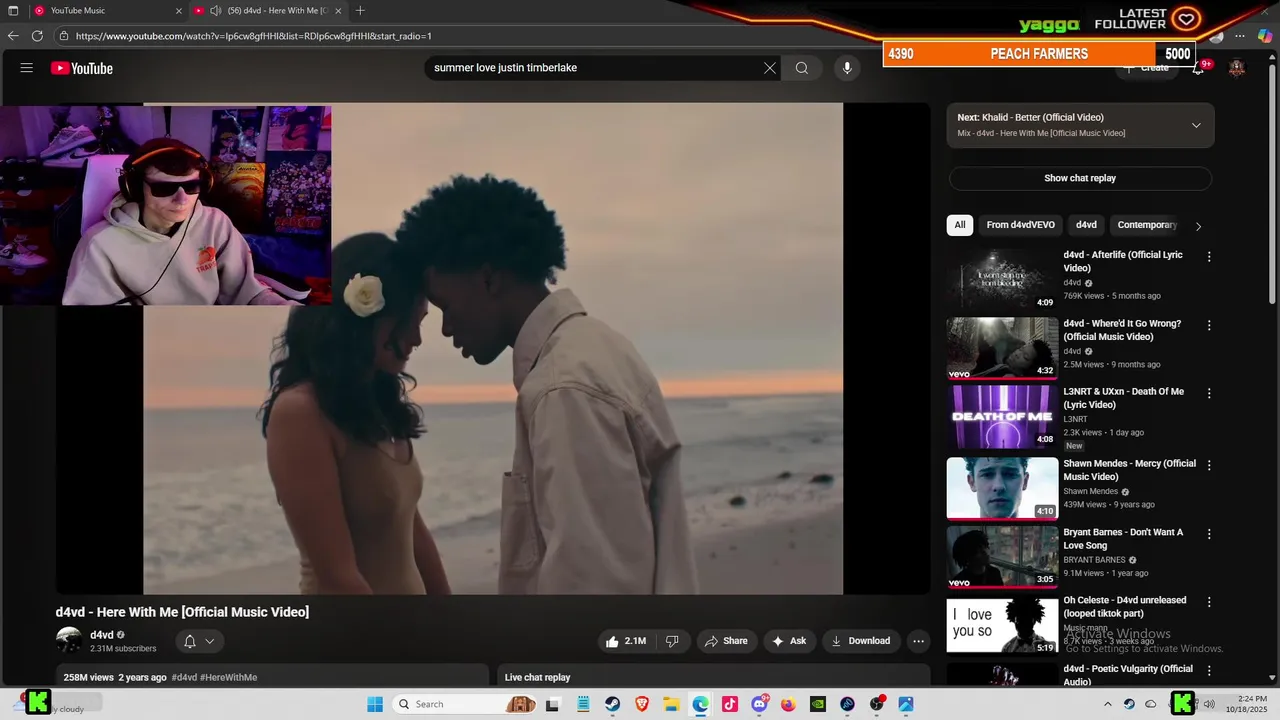Open Bryant Barnes - Don't Want A Love Song title
The width and height of the screenshot is (1280, 720).
(1123, 539)
